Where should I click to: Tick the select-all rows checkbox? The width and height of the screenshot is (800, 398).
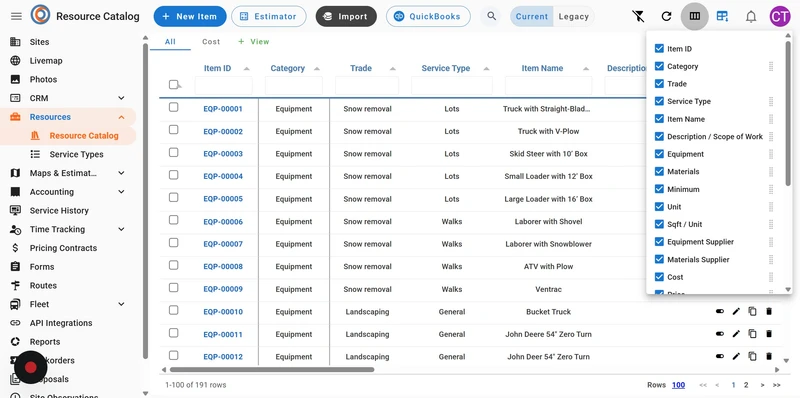(x=173, y=85)
